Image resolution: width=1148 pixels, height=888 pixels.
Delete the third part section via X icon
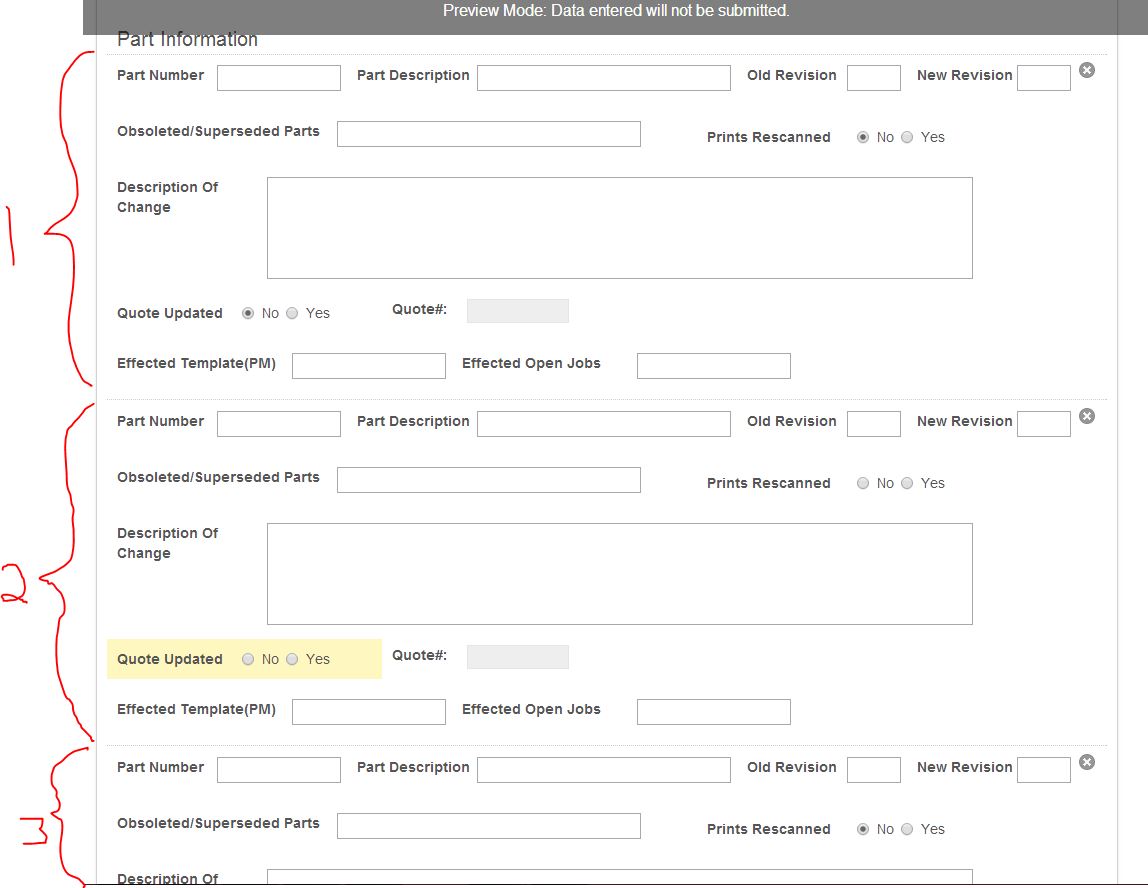[1087, 762]
